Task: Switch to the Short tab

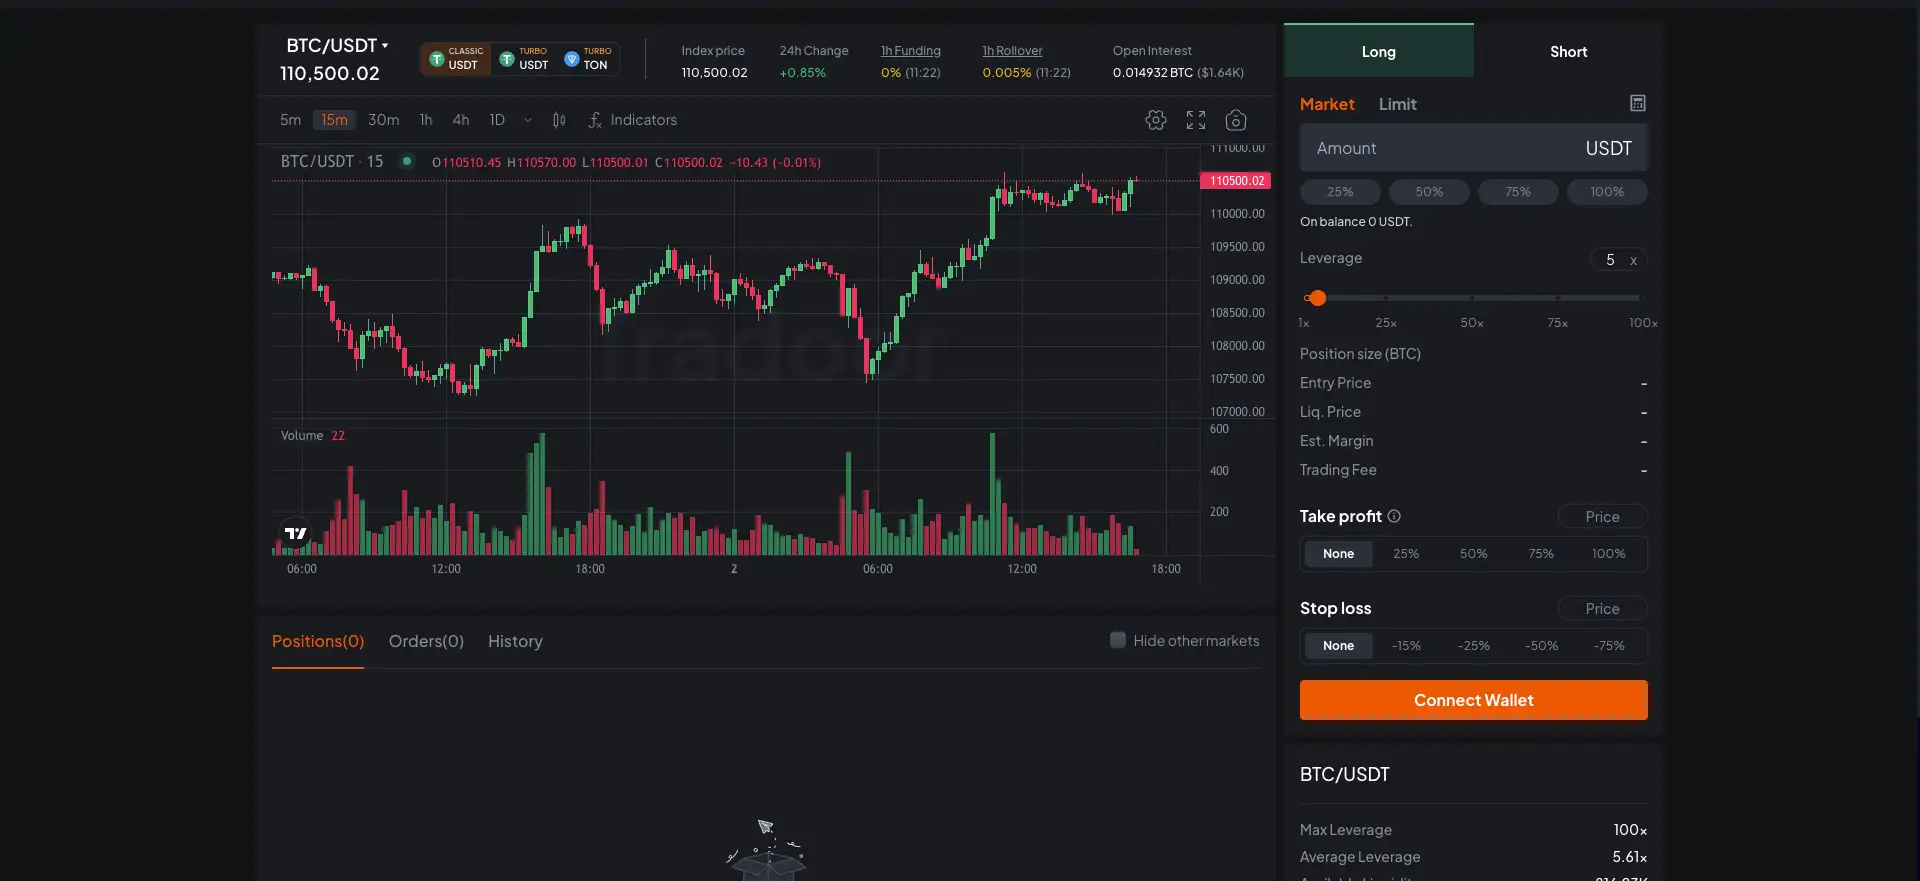Action: (x=1568, y=52)
